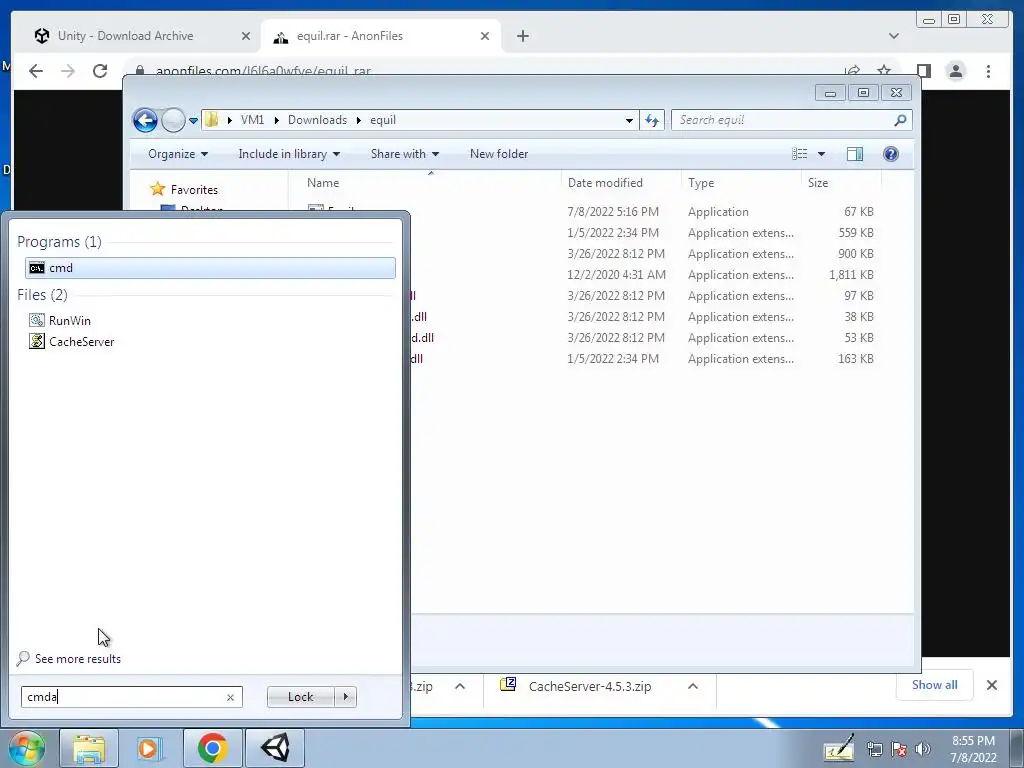Click the Windows Start orb
The image size is (1024, 768).
coord(27,748)
